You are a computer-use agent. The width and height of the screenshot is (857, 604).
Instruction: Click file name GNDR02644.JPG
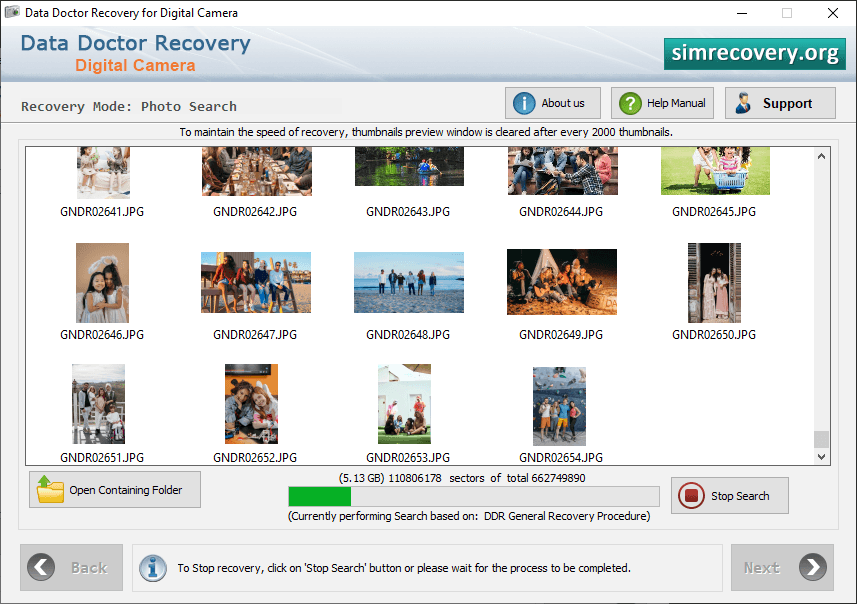(561, 212)
